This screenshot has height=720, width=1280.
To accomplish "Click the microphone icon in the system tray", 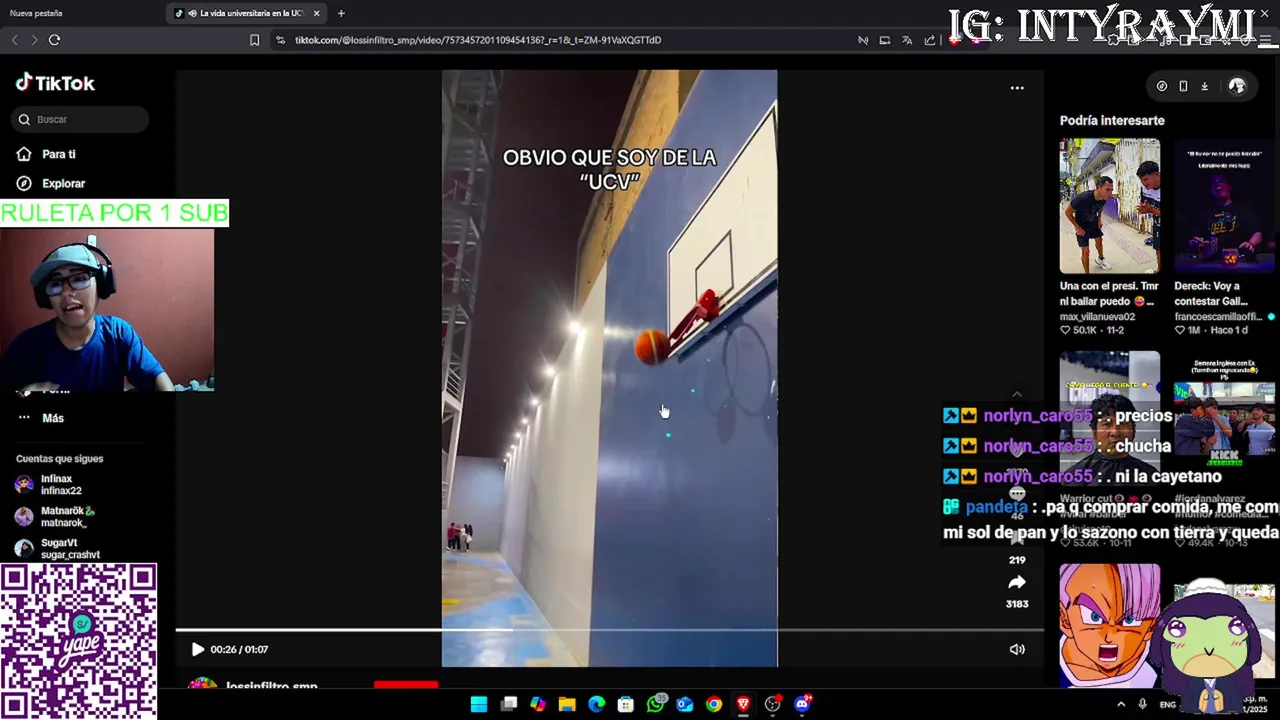I will [1142, 704].
